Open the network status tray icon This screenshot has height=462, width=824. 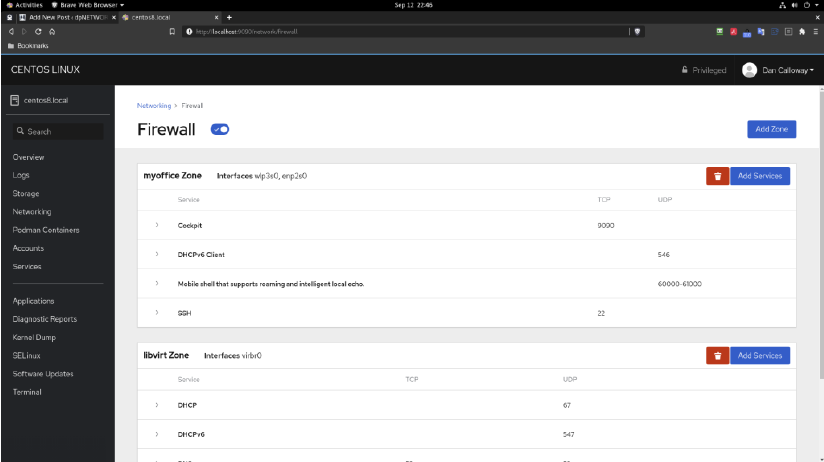pyautogui.click(x=782, y=5)
